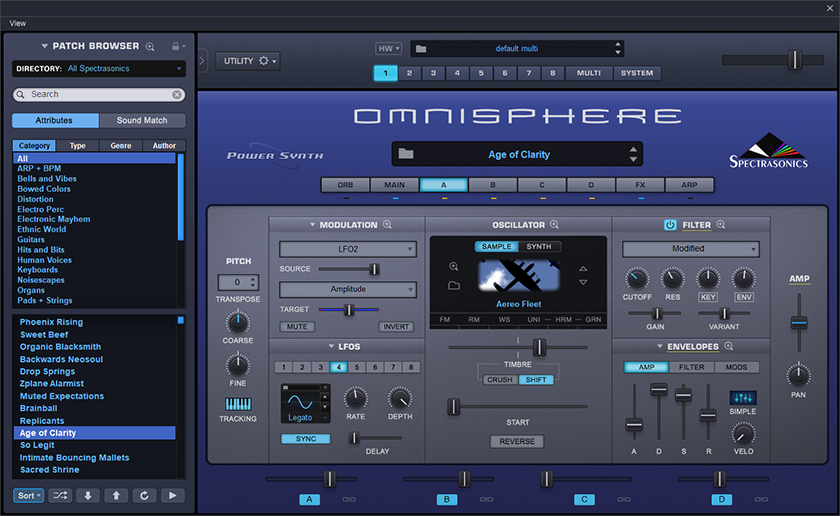
Task: Select the Sound Match tab
Action: (142, 120)
